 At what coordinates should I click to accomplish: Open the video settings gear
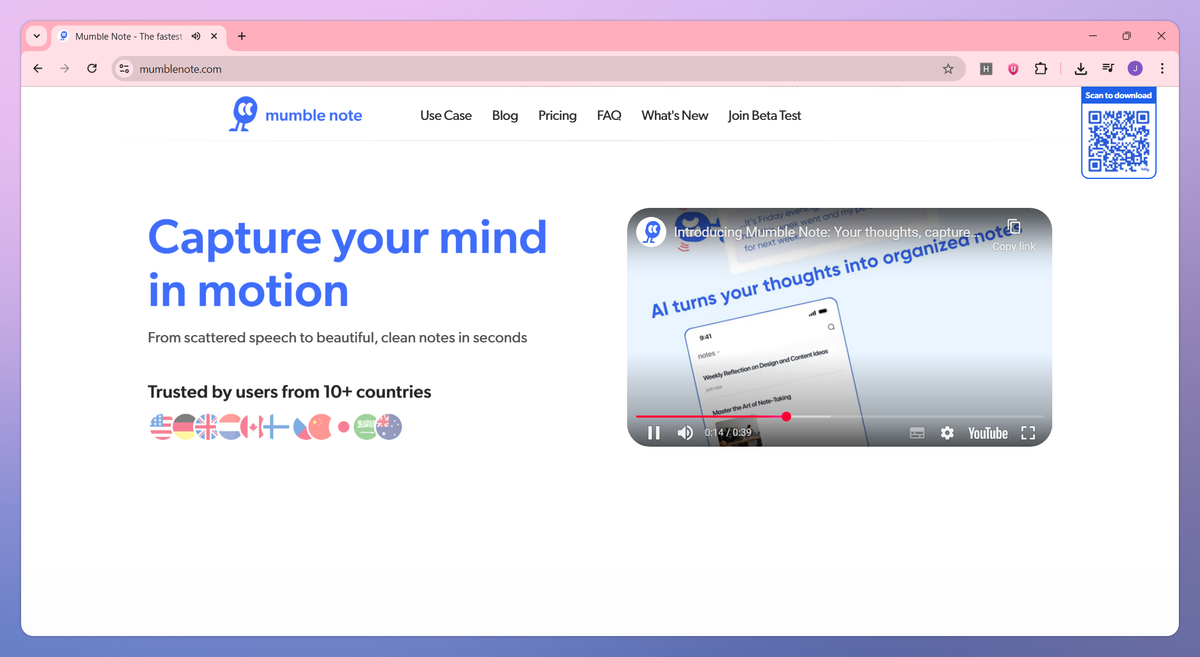point(947,433)
